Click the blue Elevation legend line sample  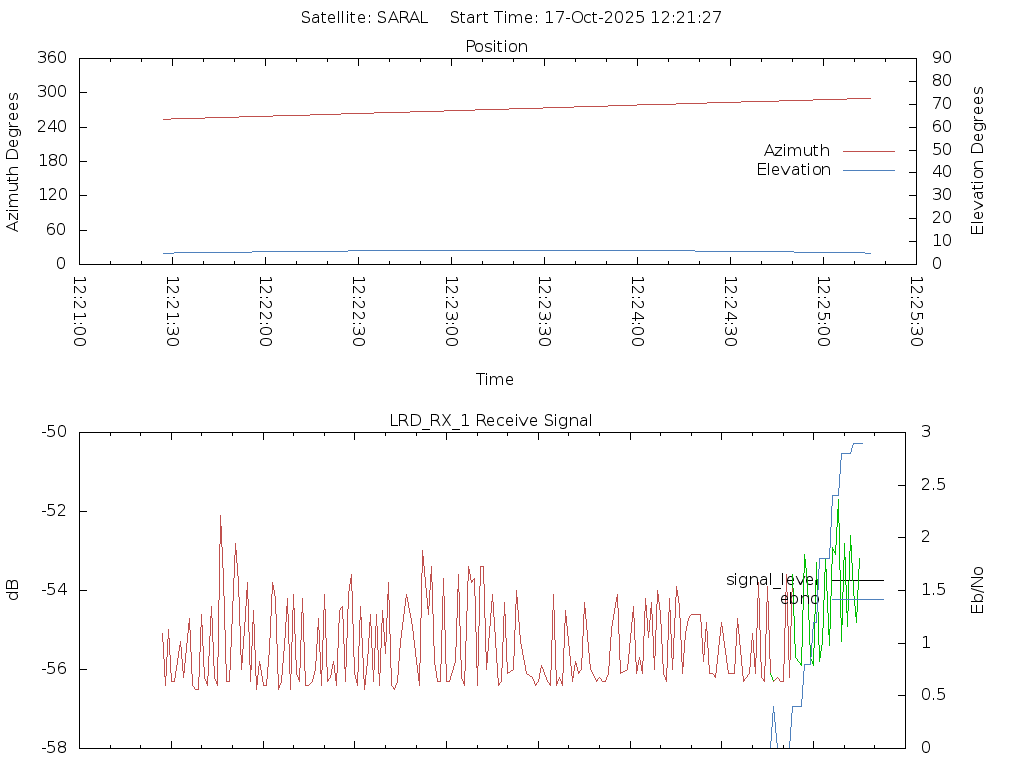click(868, 170)
